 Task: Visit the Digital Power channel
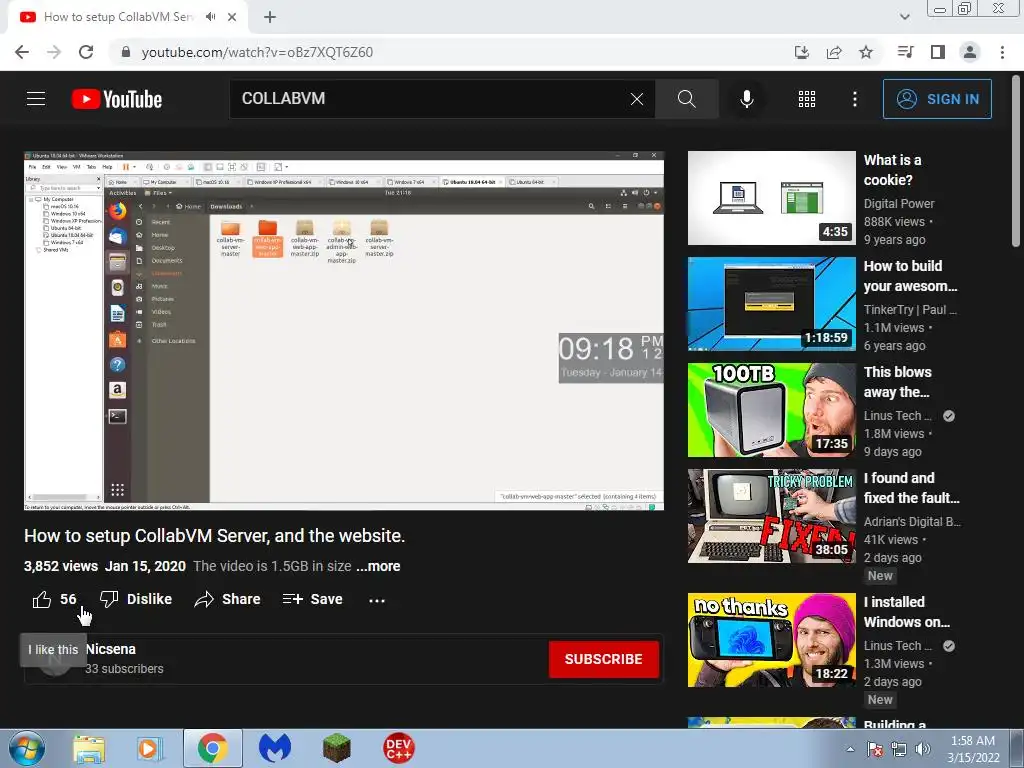pos(899,204)
